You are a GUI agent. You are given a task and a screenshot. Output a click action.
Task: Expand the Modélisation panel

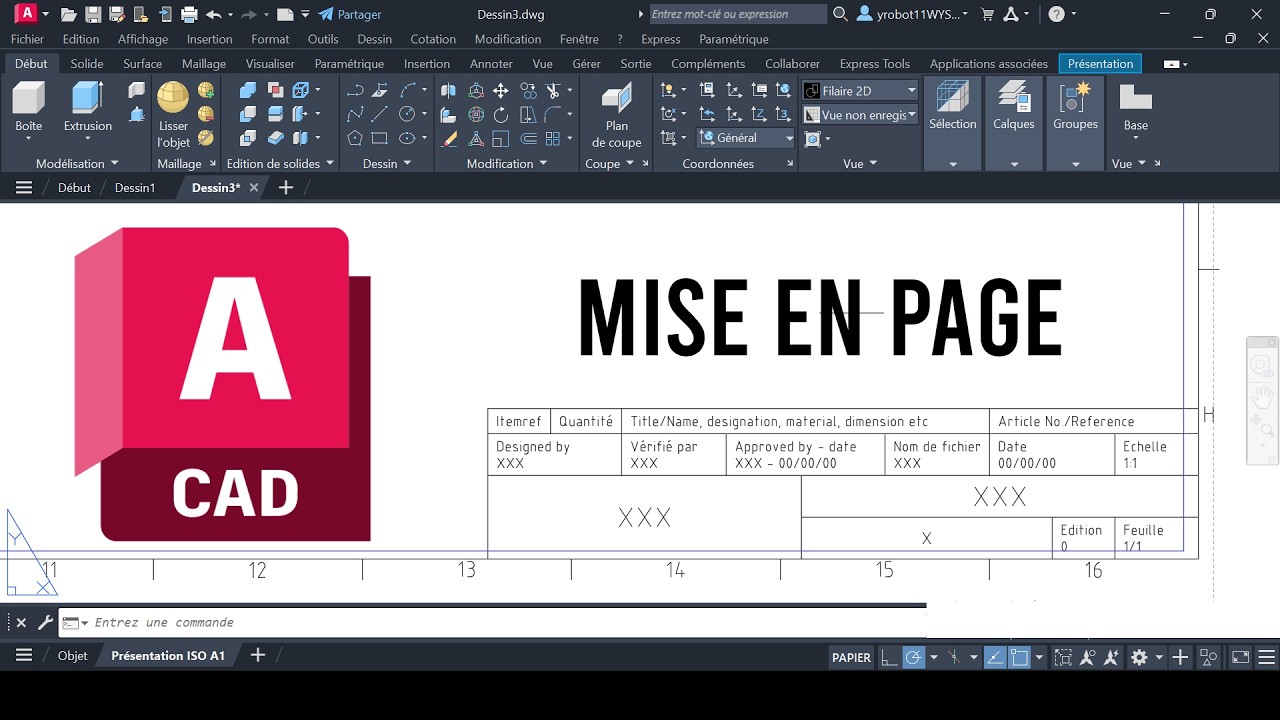pyautogui.click(x=77, y=163)
